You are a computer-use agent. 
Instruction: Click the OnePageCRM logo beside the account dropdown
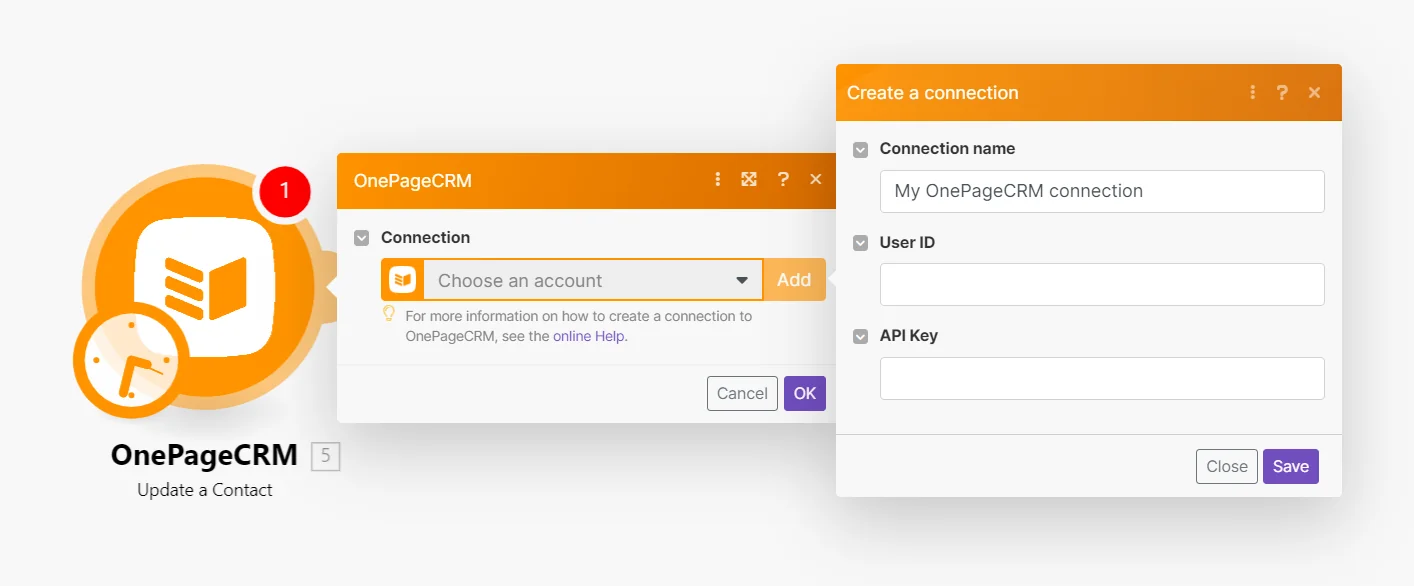coord(403,280)
